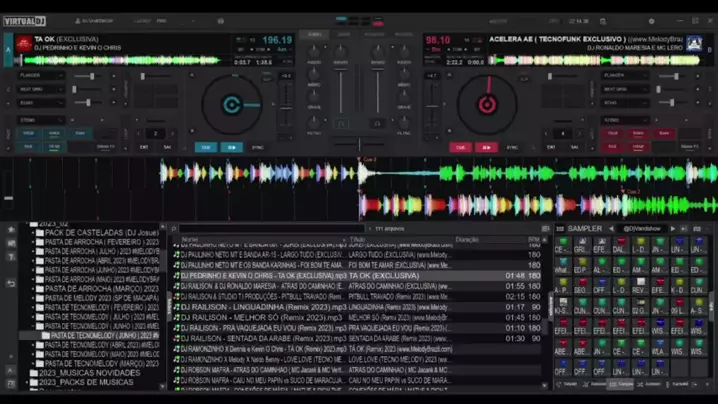
Task: Click the search field magnifier icon
Action: click(174, 229)
